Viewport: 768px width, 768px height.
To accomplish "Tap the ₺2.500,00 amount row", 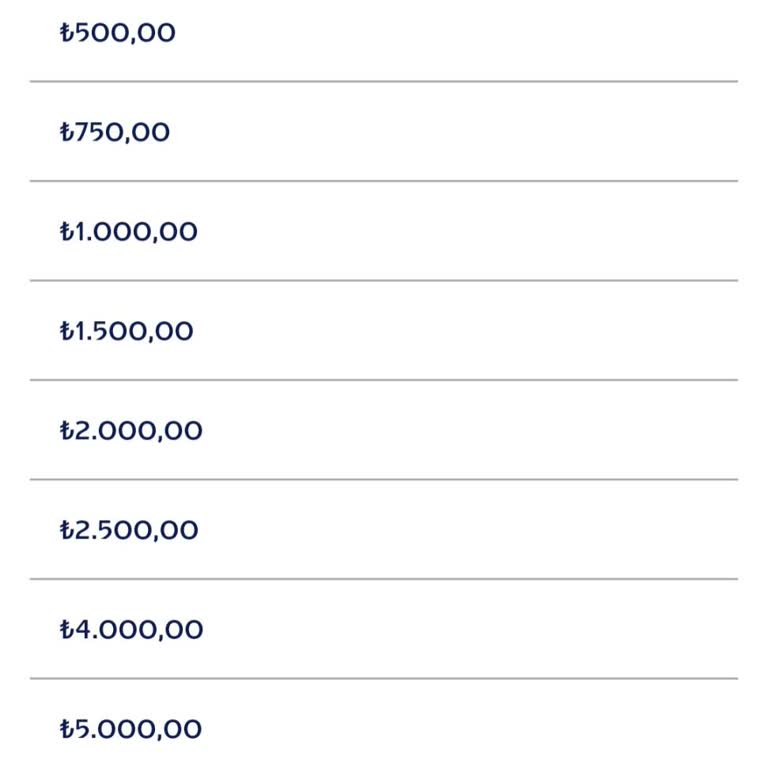I will click(129, 530).
